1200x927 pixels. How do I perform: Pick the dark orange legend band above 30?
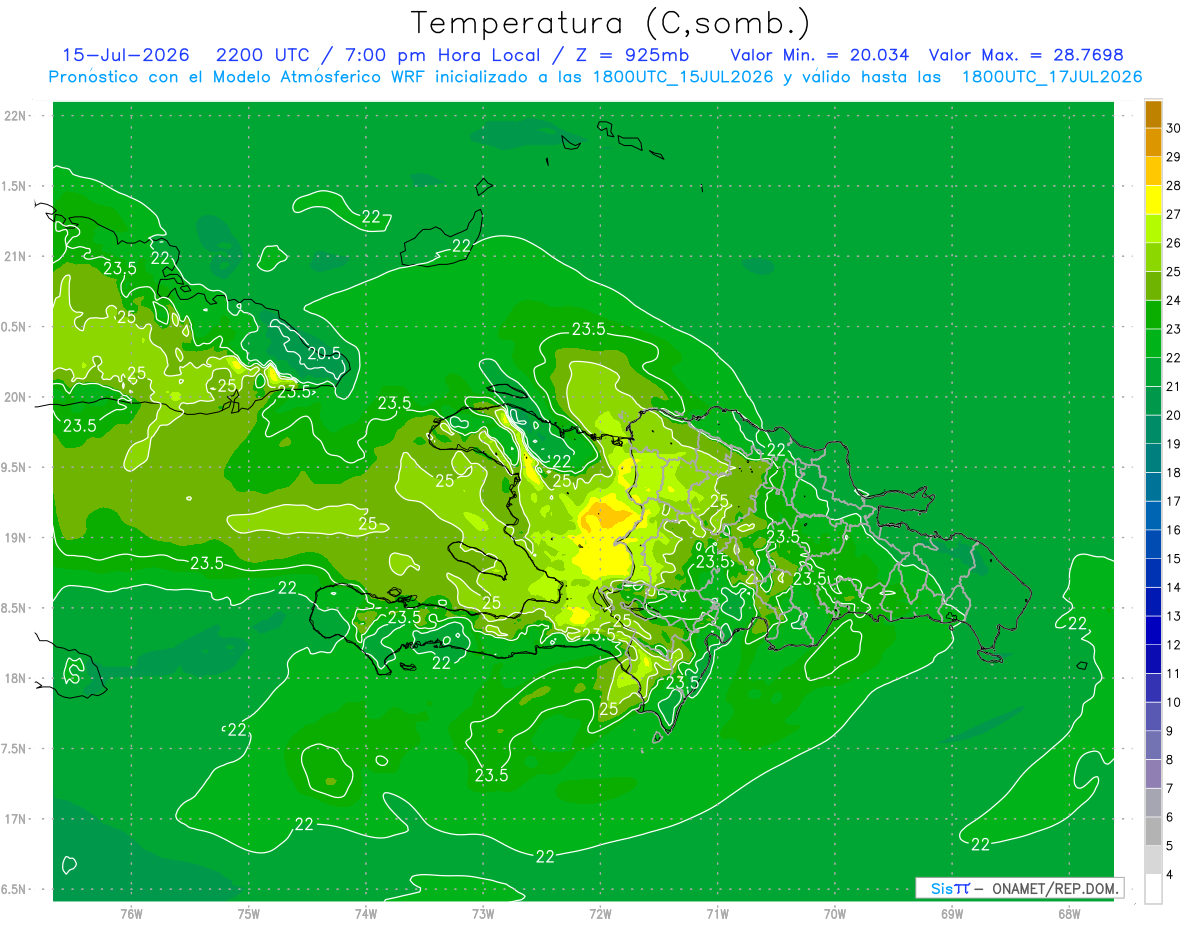click(x=1153, y=114)
